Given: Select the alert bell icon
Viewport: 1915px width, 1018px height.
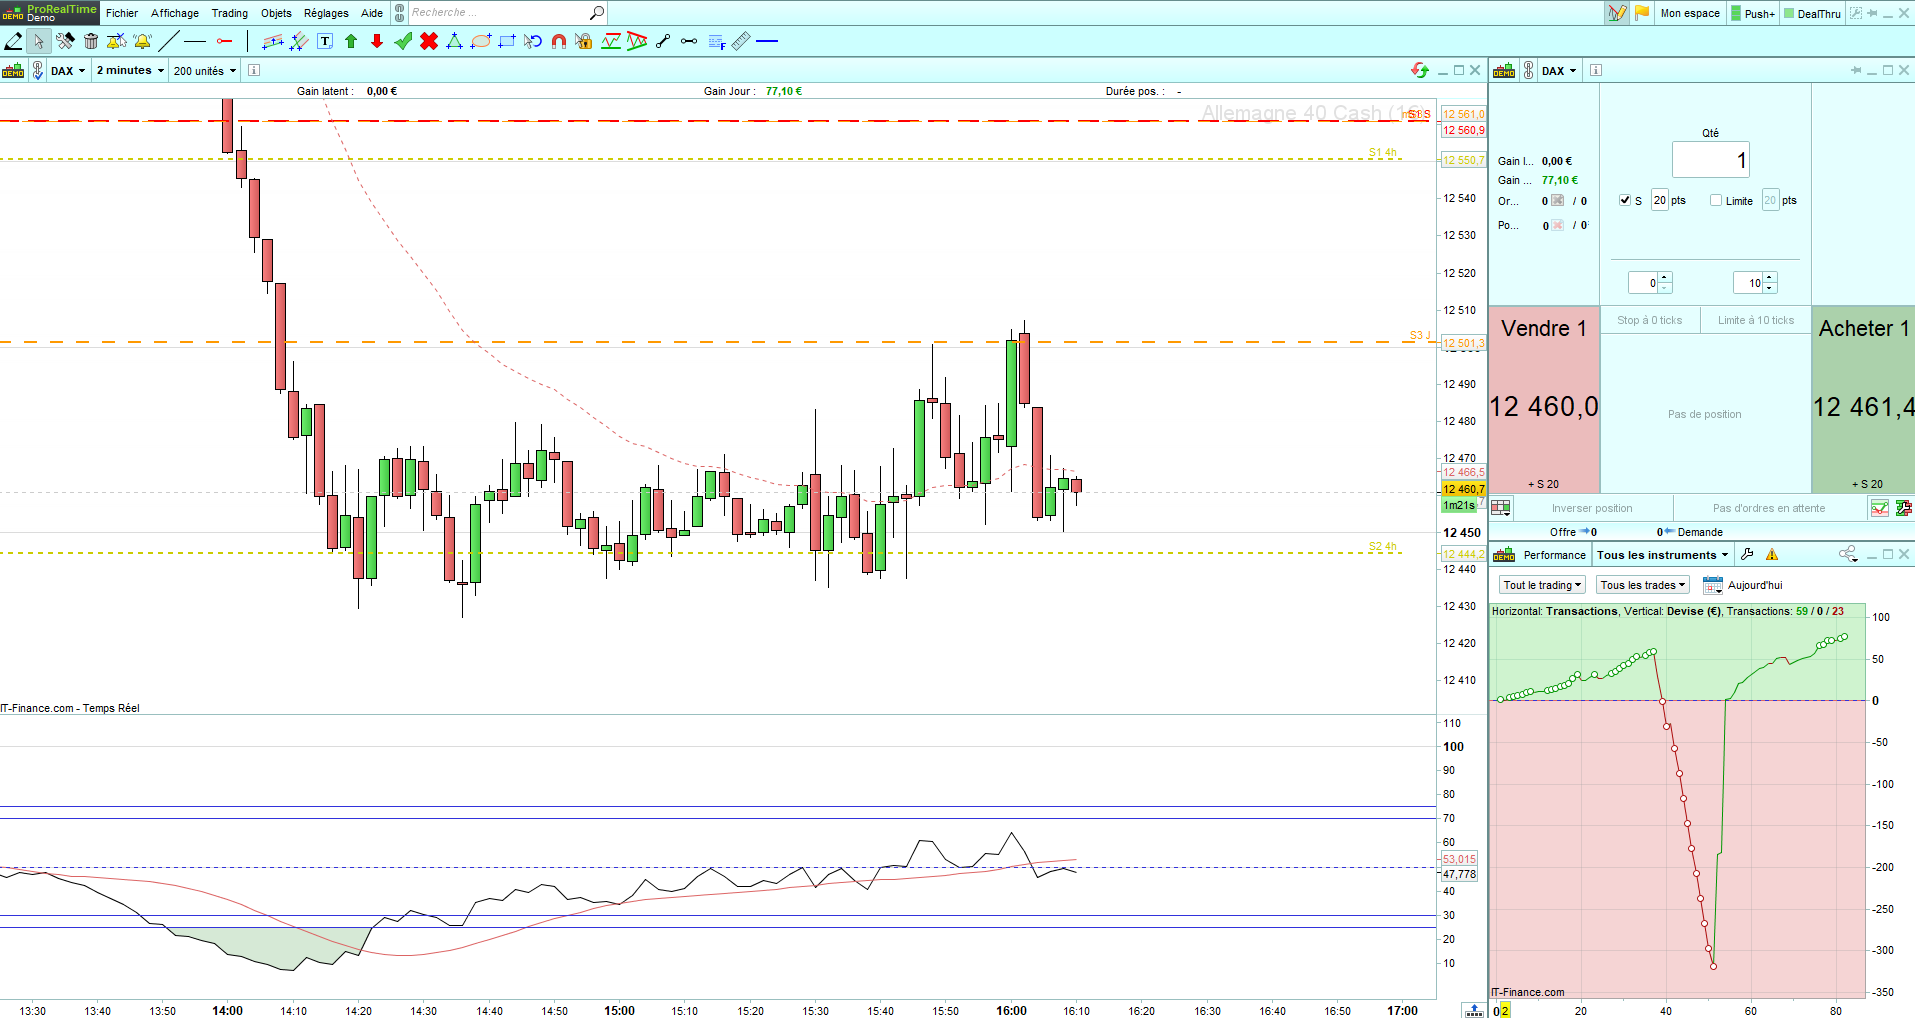Looking at the screenshot, I should point(143,41).
